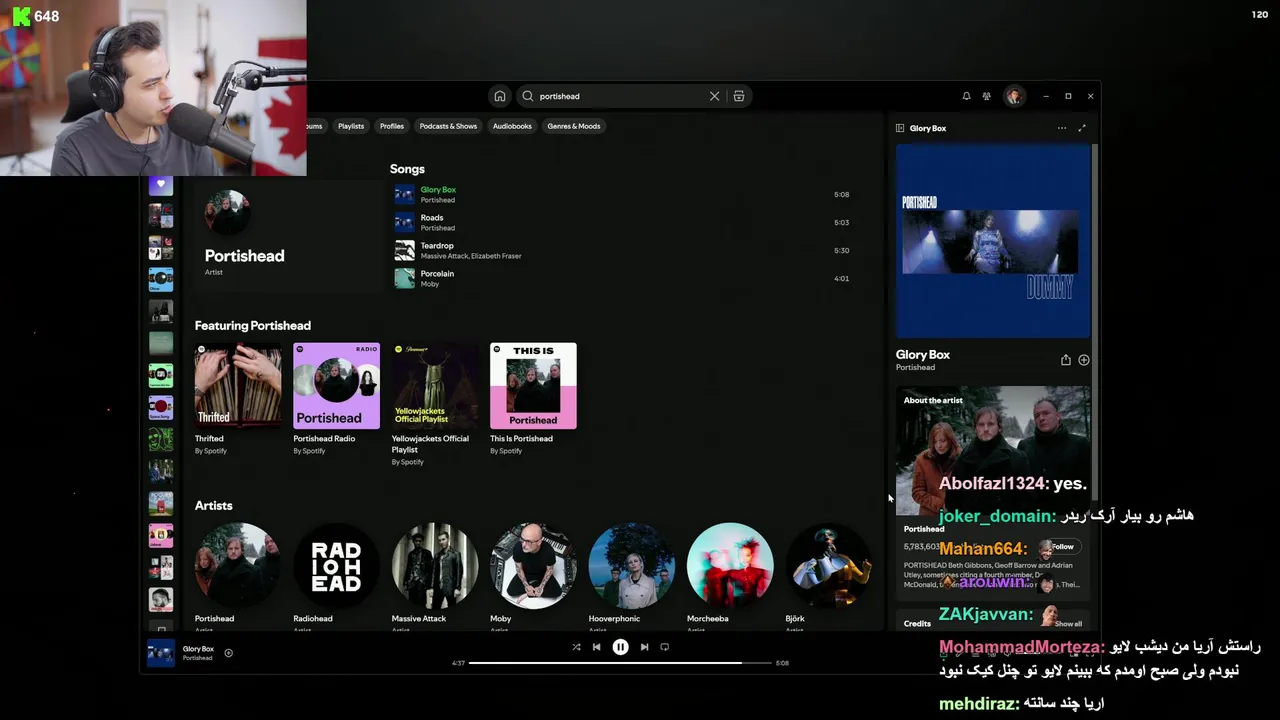The image size is (1280, 720).
Task: Click the Porcelain song cover icon
Action: coord(404,278)
